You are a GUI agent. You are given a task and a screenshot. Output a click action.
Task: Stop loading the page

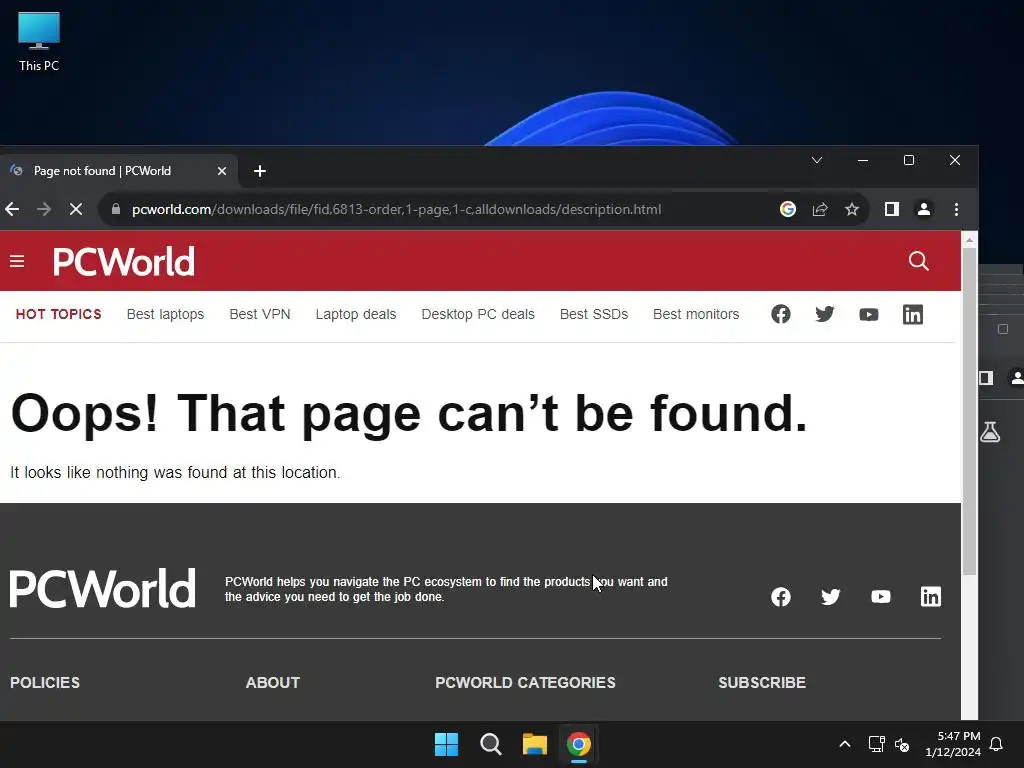(x=76, y=209)
